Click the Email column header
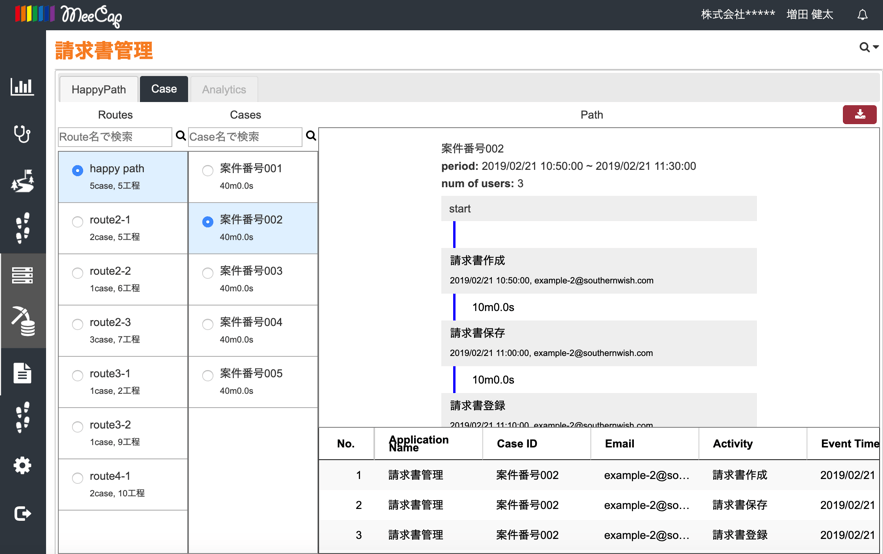 (x=619, y=443)
